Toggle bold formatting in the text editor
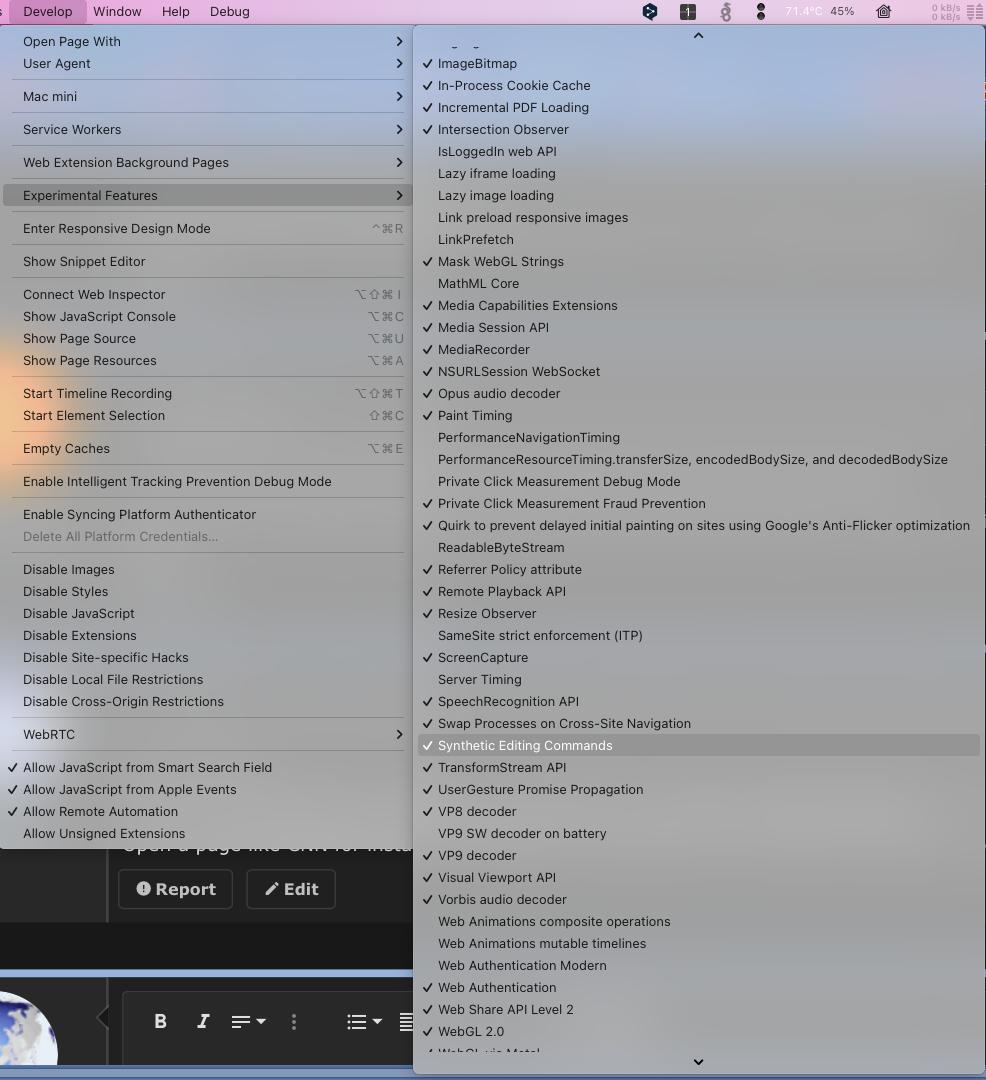This screenshot has height=1080, width=986. tap(161, 1021)
